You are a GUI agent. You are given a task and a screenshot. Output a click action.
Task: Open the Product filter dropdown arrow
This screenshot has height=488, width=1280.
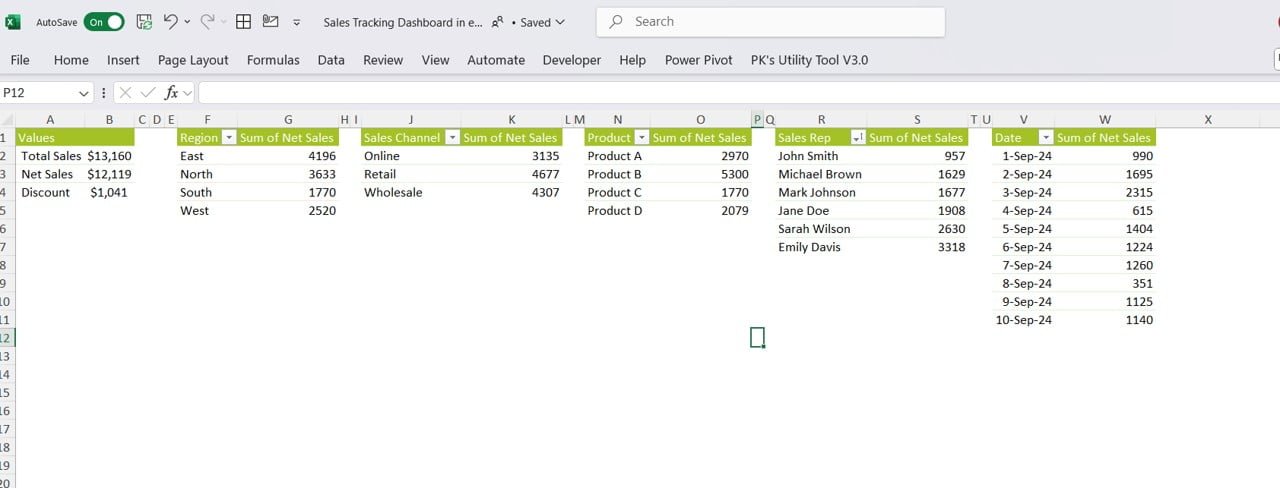point(640,138)
